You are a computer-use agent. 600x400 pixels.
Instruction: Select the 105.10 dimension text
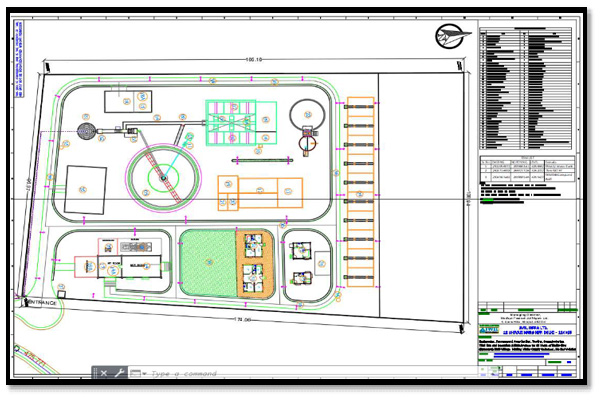click(x=254, y=59)
